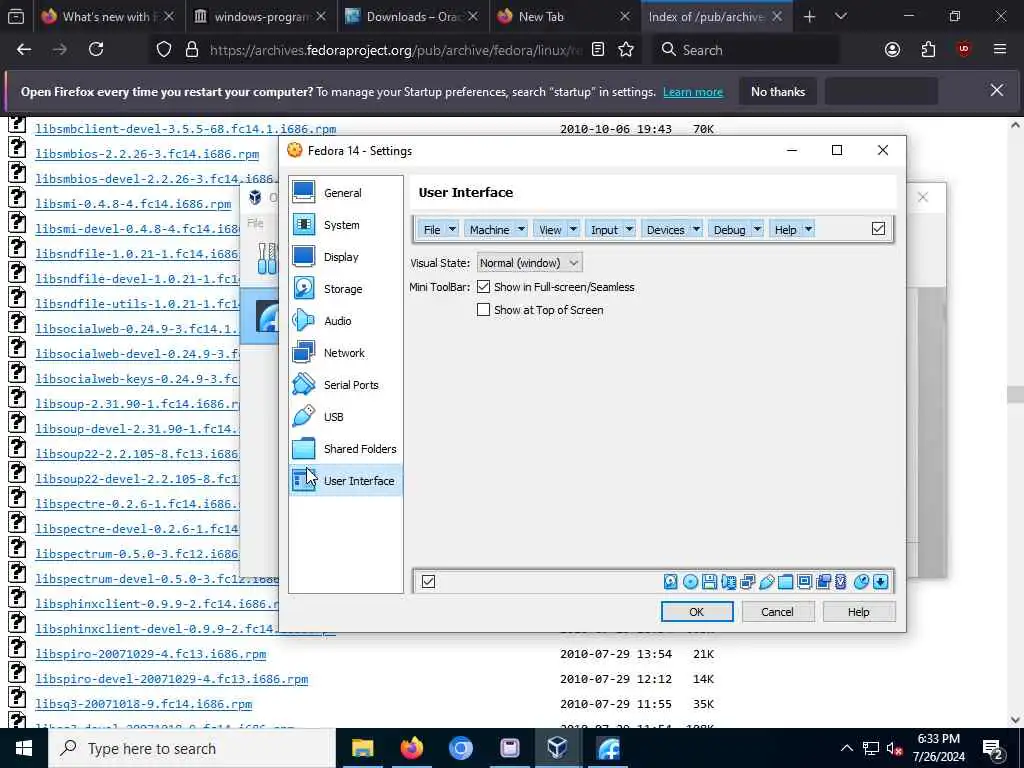Open VirtualBox Manager from the taskbar
The image size is (1024, 768).
tap(557, 748)
